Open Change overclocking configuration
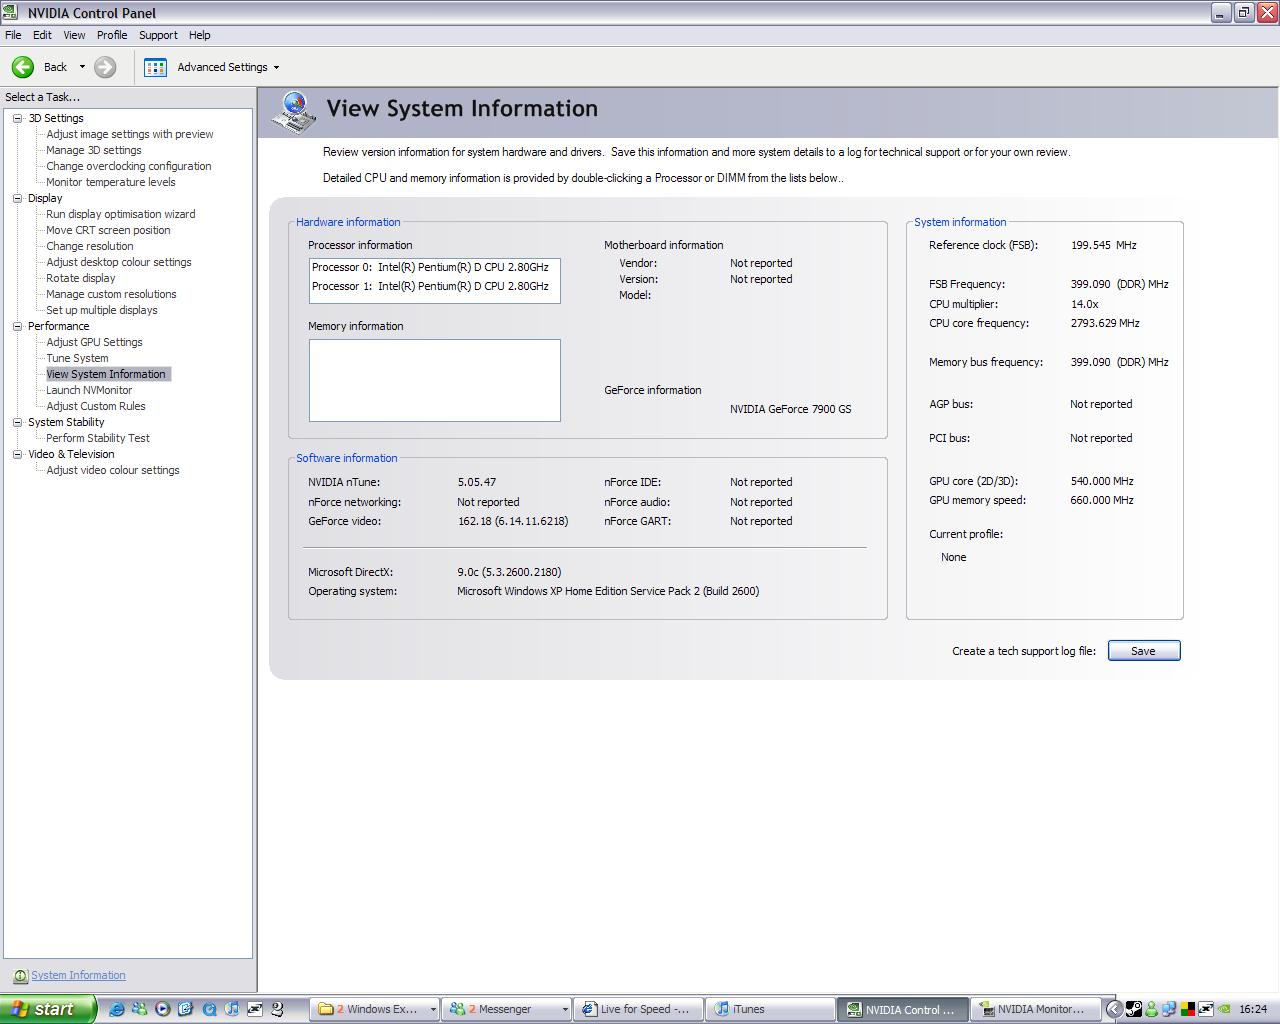1280x1024 pixels. tap(129, 166)
